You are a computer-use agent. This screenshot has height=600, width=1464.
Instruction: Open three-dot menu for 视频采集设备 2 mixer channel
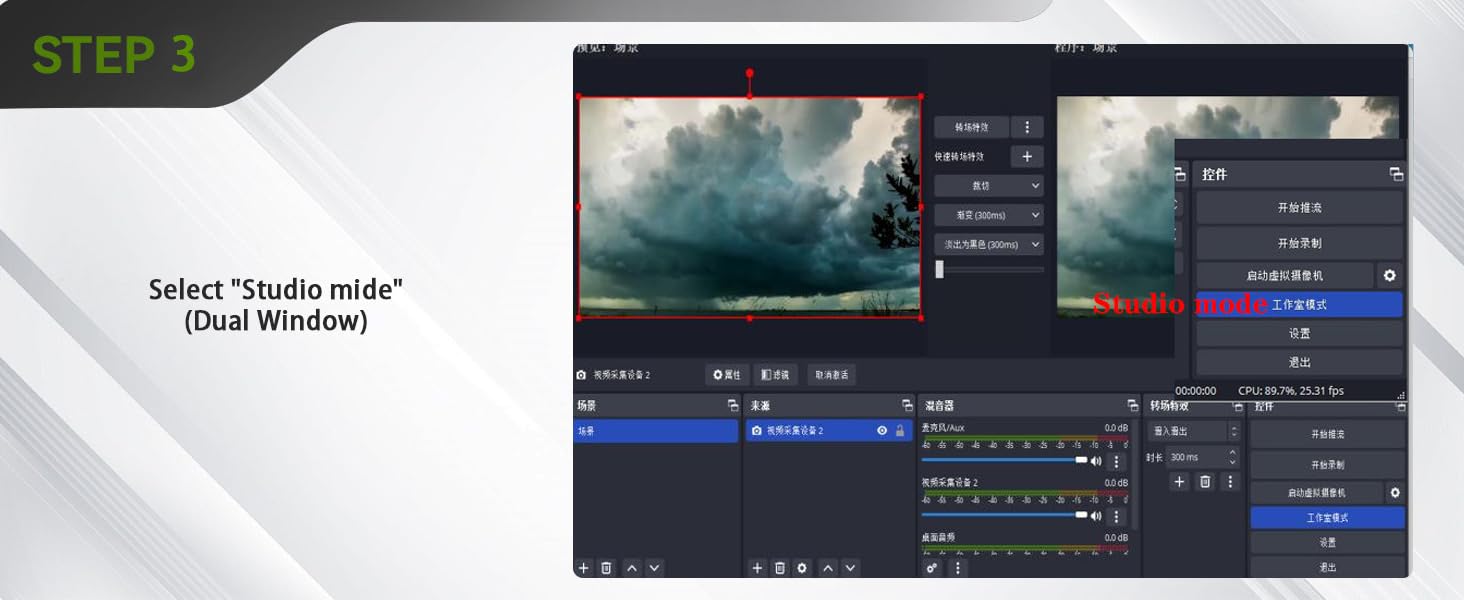coord(1117,516)
